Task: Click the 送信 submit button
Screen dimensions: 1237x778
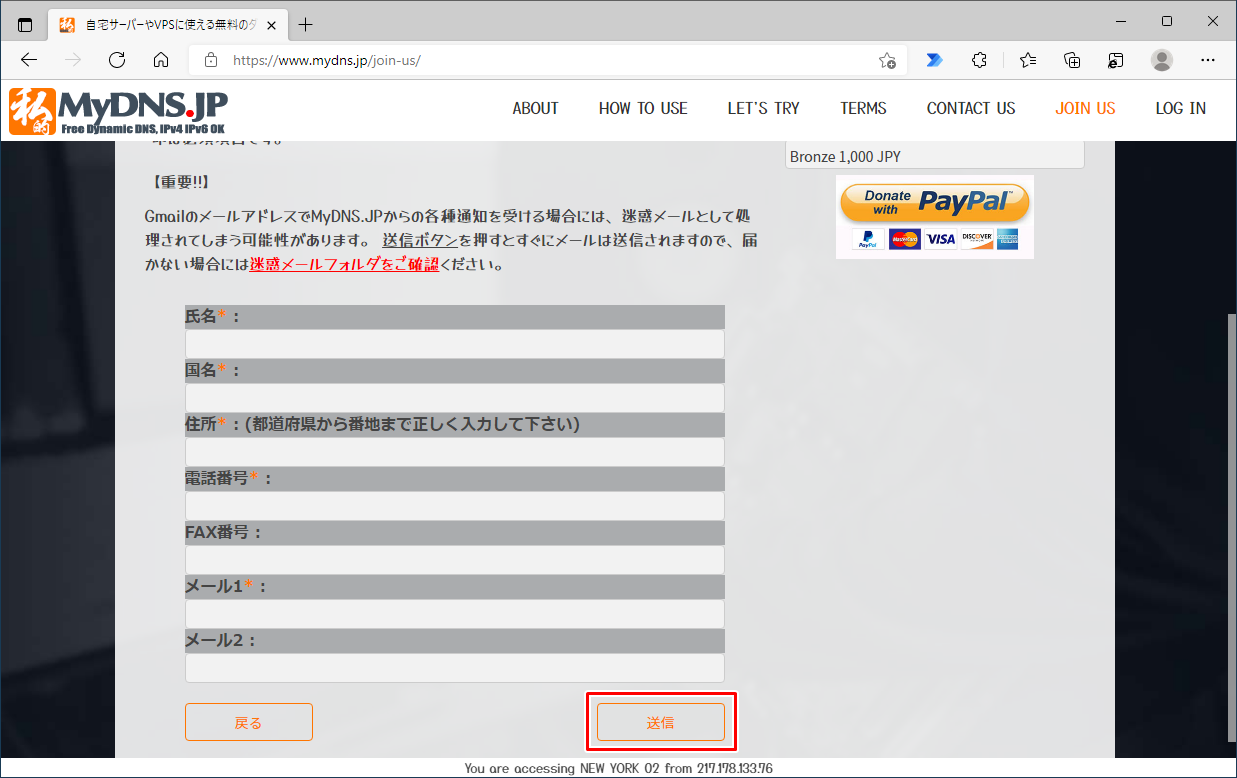Action: point(661,721)
